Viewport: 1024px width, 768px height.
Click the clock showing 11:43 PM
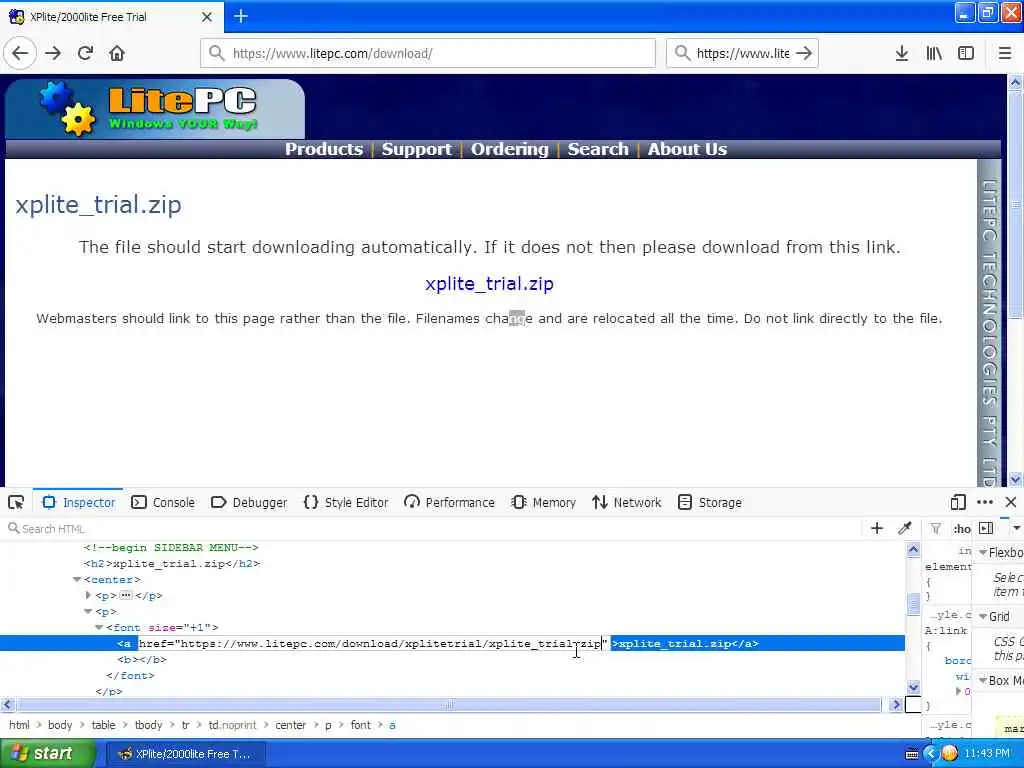[987, 754]
